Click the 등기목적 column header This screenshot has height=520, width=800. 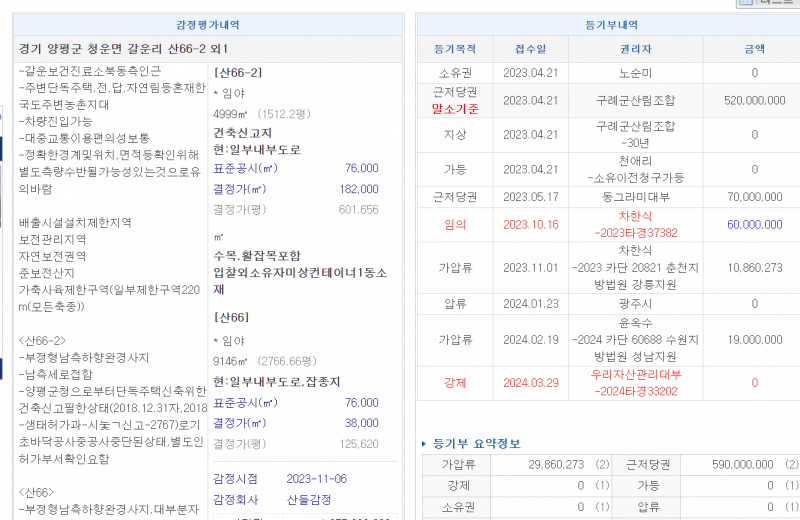(455, 48)
